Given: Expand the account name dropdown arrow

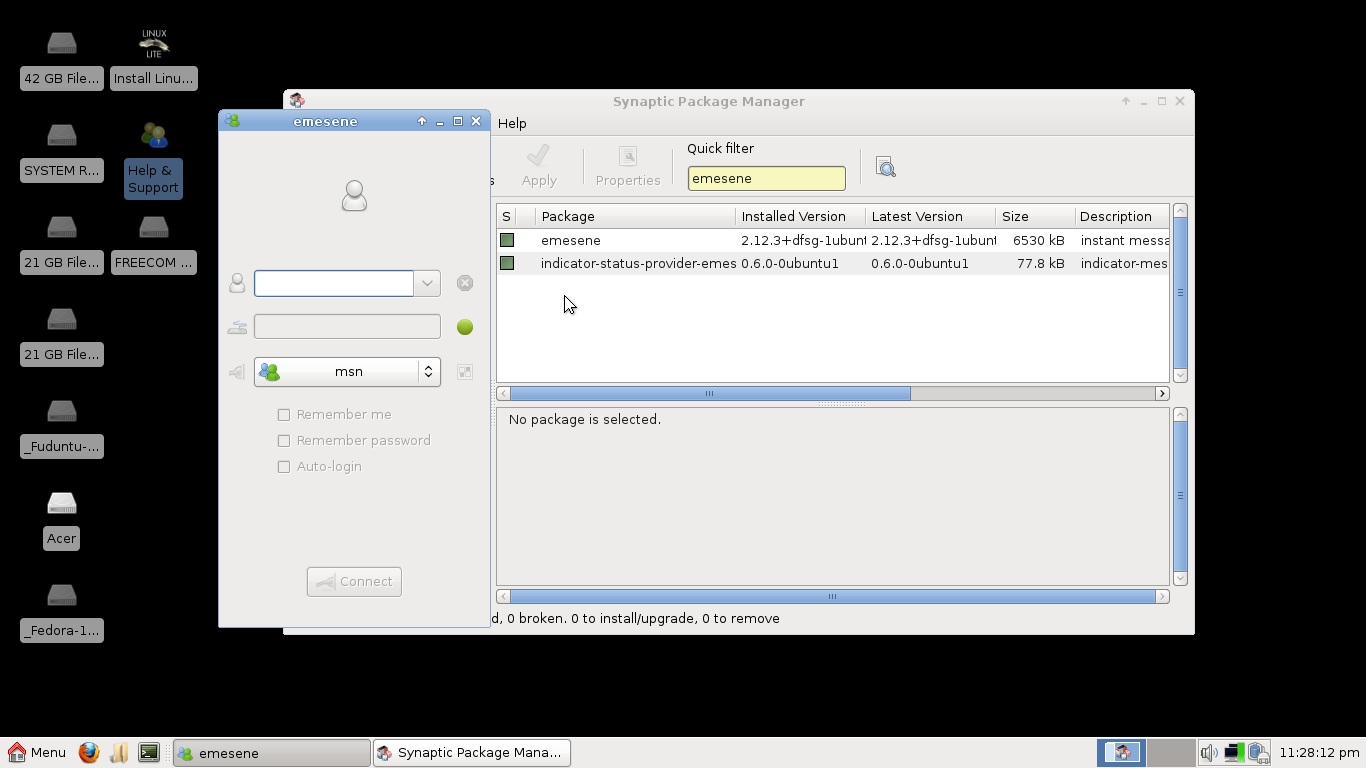Looking at the screenshot, I should click(427, 283).
